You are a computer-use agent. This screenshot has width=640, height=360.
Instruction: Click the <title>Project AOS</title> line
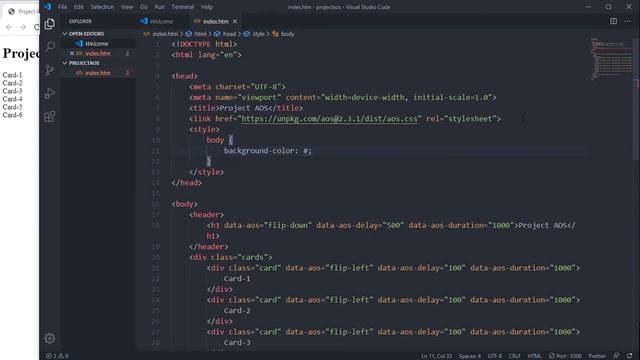click(x=246, y=108)
